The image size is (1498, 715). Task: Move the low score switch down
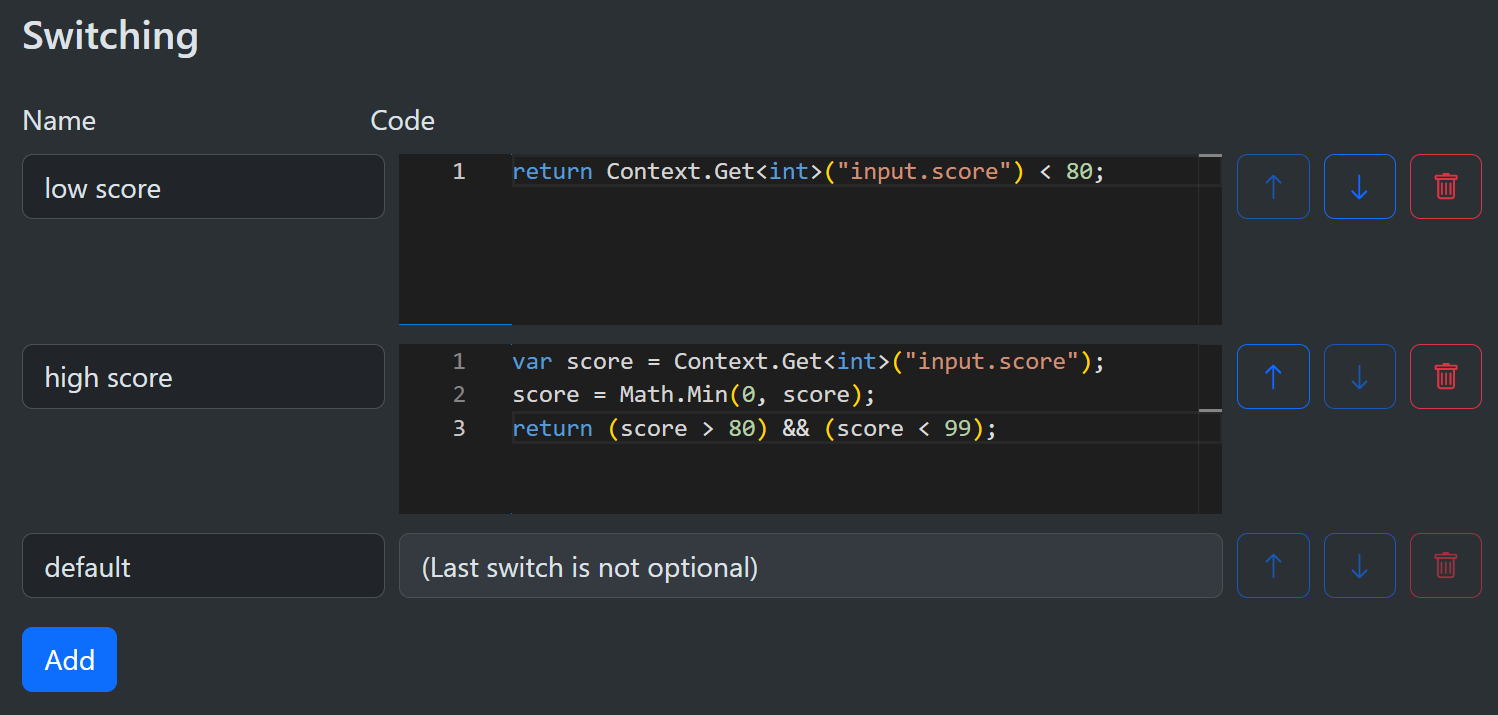[x=1359, y=187]
